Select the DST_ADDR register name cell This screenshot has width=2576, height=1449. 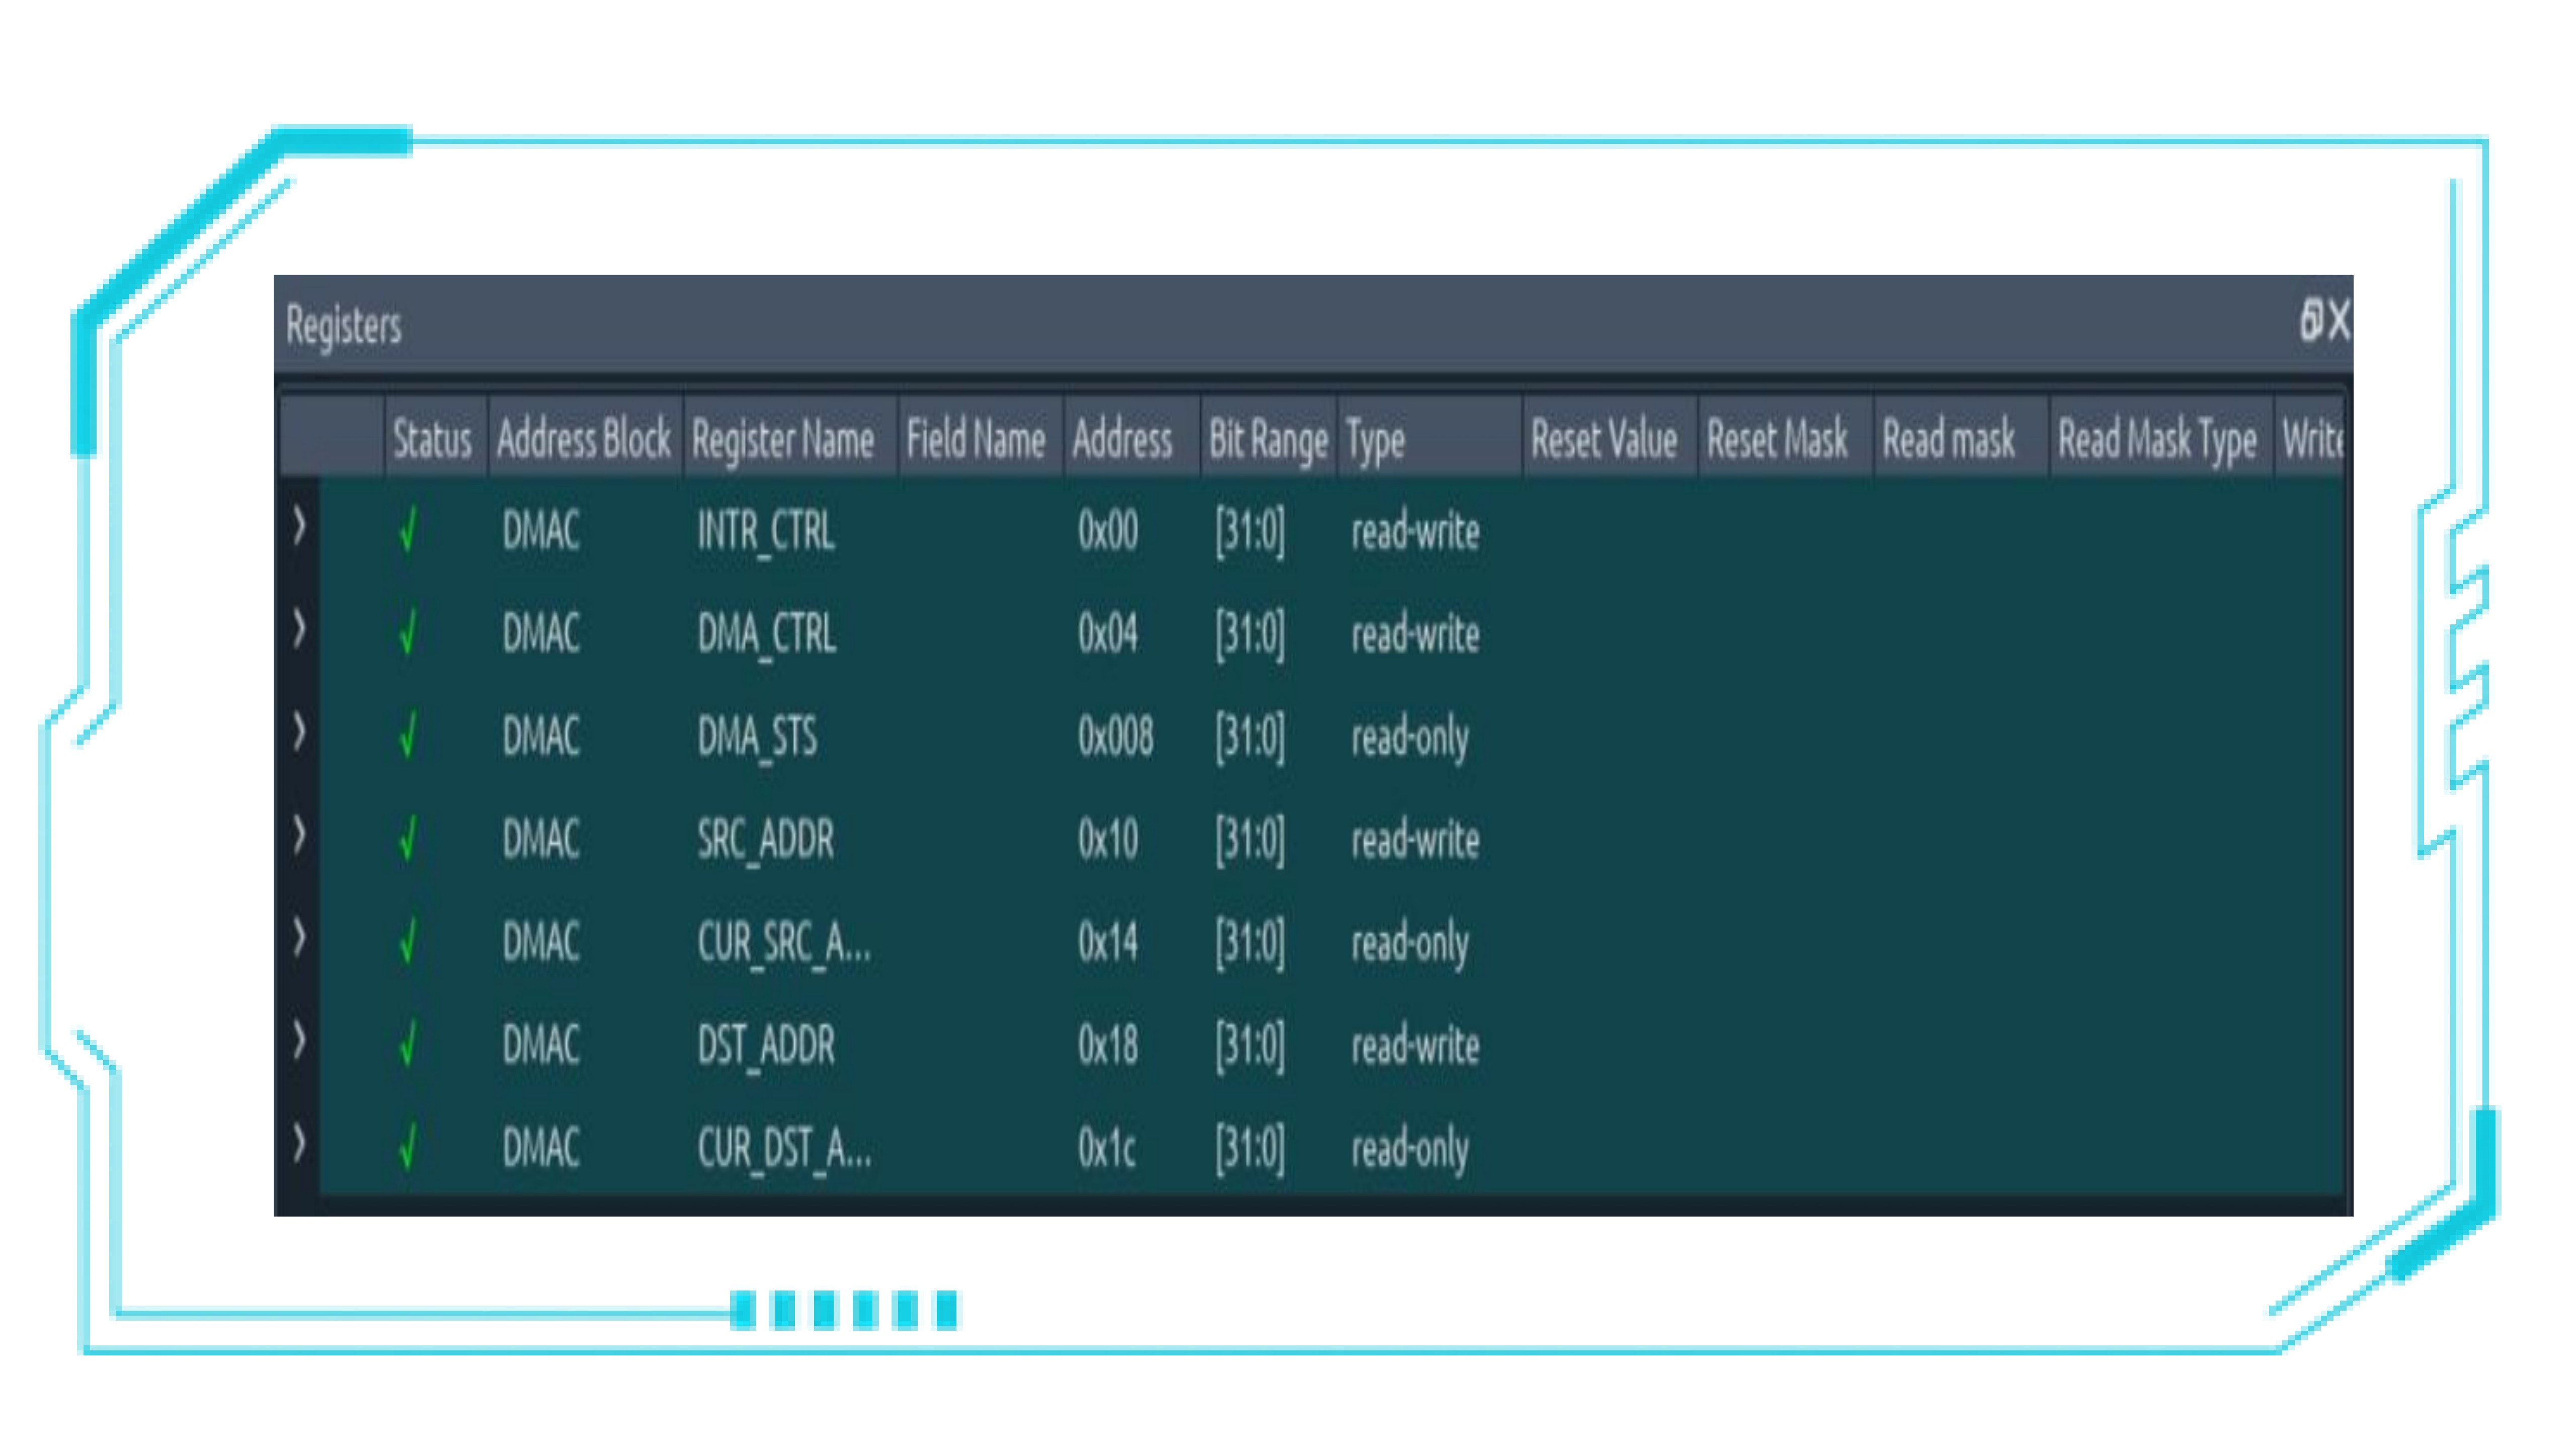pyautogui.click(x=765, y=1046)
